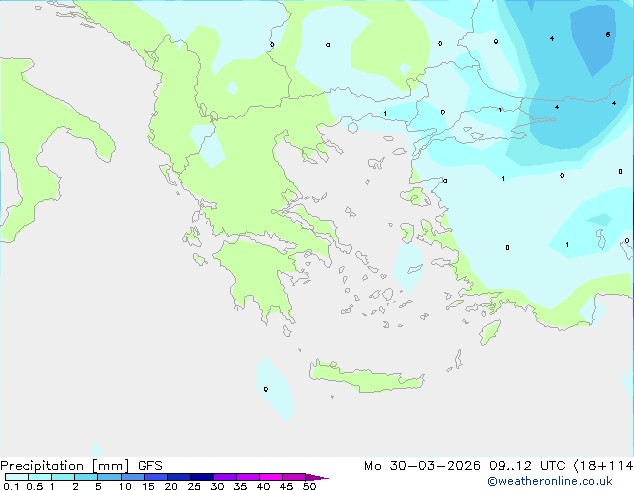The height and width of the screenshot is (490, 634).
Task: Select legend swatch between 30 and 35
Action: pyautogui.click(x=225, y=477)
